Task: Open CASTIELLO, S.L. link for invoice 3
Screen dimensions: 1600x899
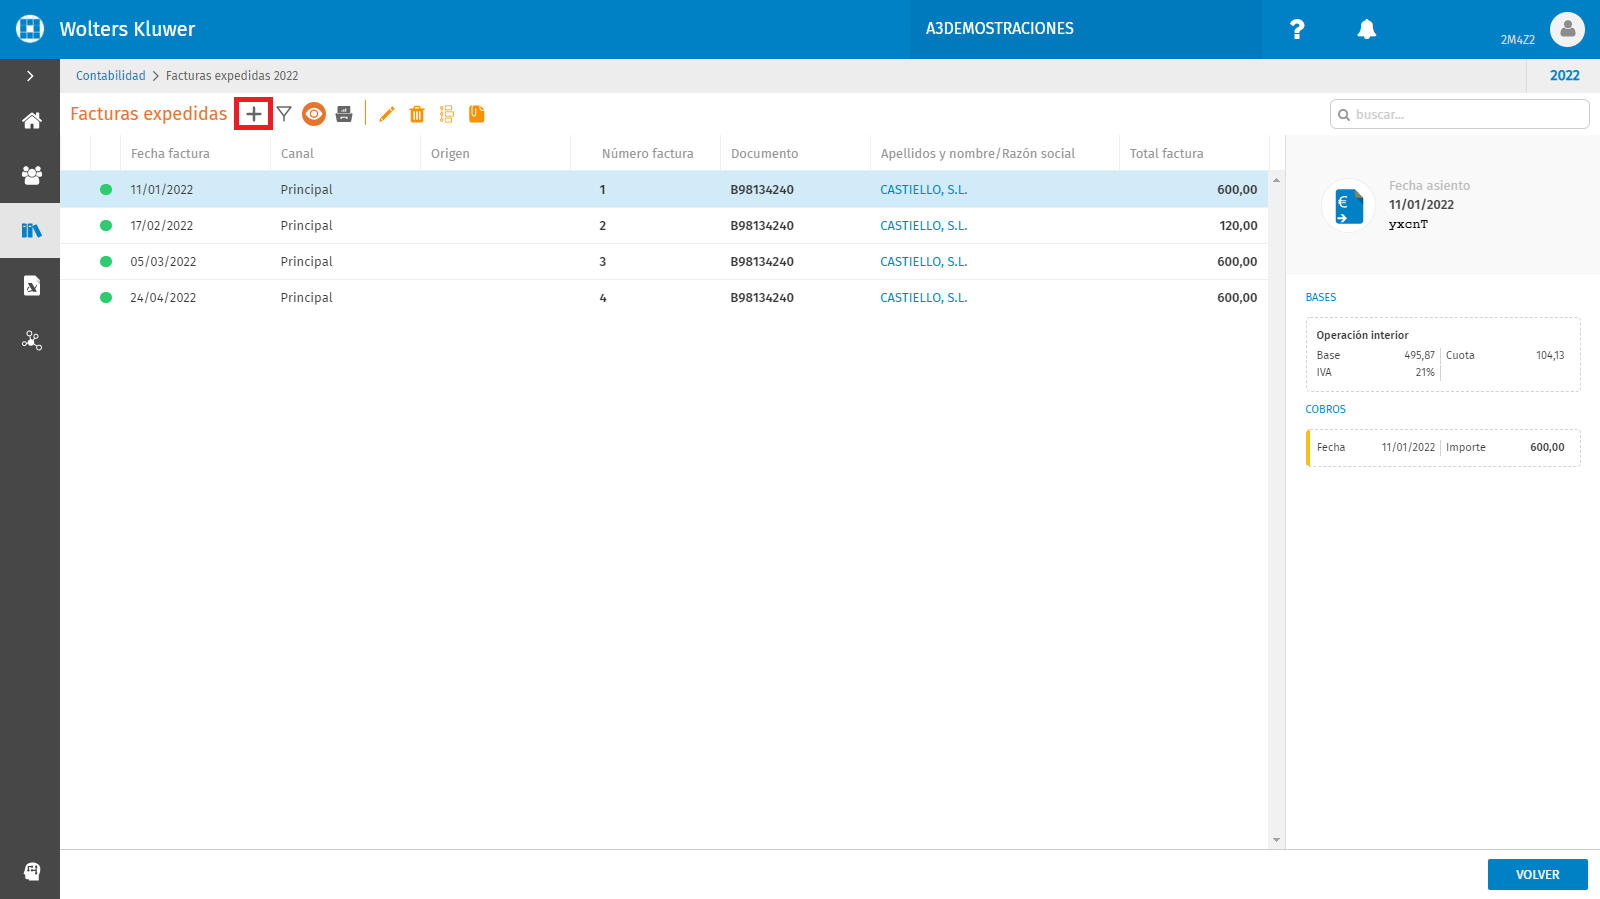Action: [x=923, y=262]
